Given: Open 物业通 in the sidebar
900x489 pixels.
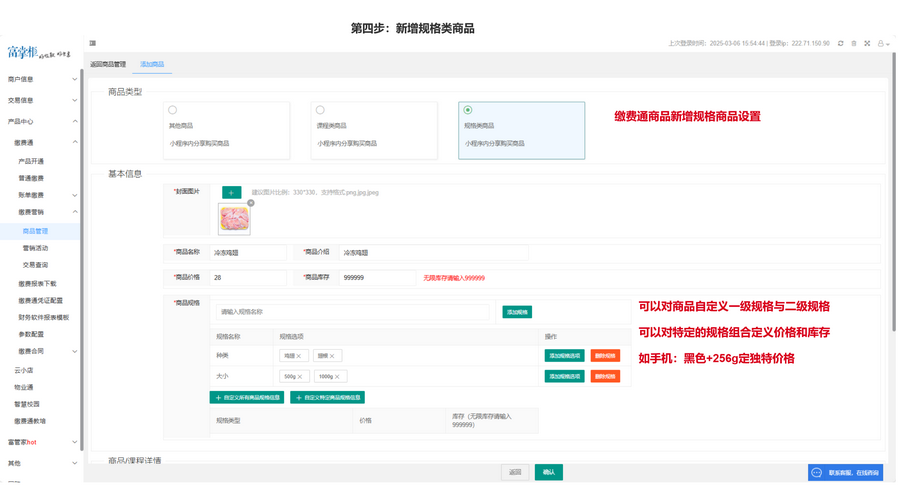Looking at the screenshot, I should click(x=24, y=387).
